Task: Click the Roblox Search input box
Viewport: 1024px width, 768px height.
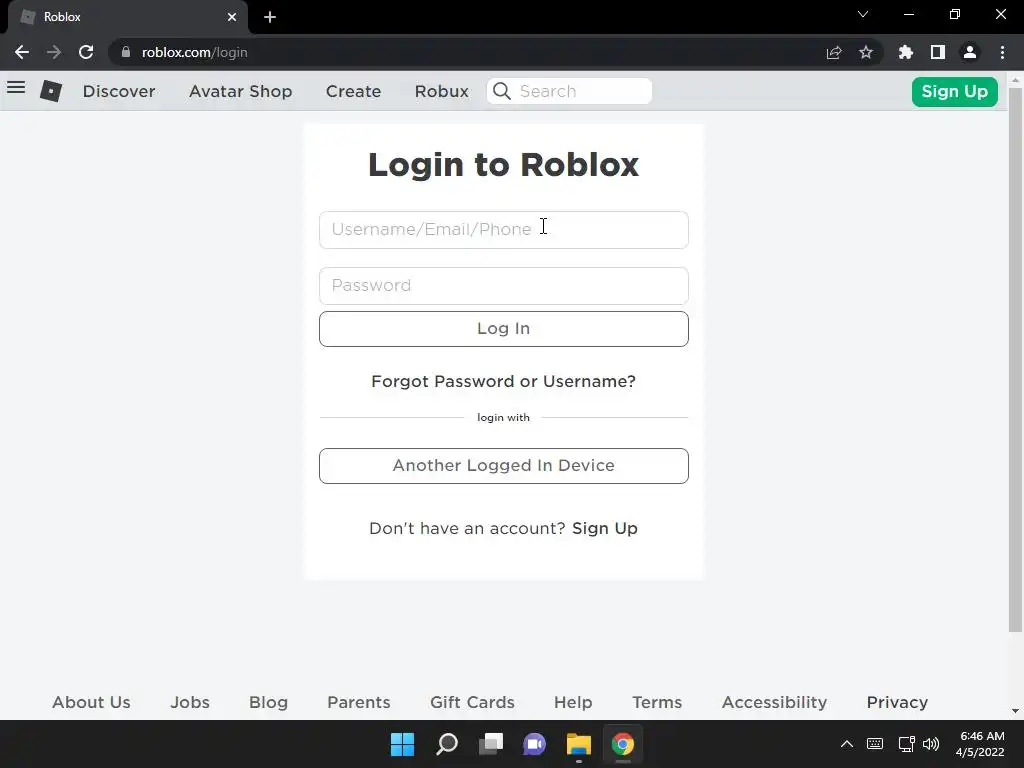Action: point(569,91)
